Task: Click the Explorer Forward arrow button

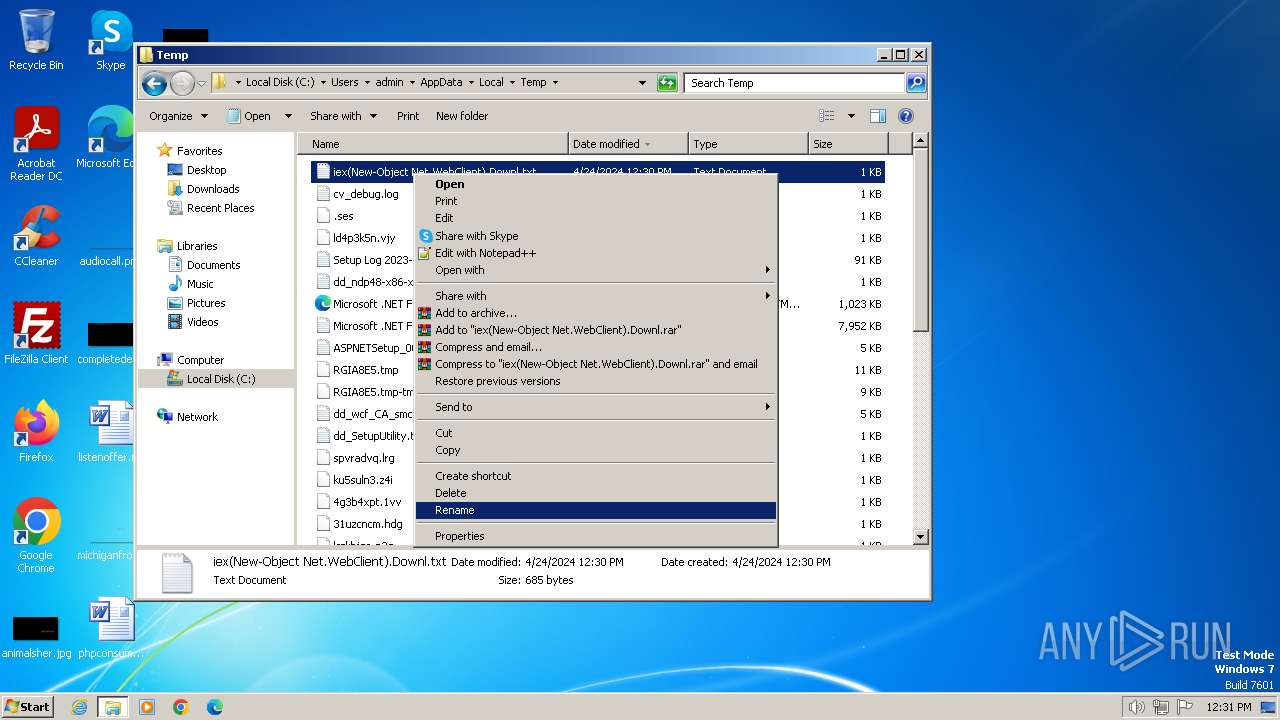Action: pyautogui.click(x=182, y=83)
